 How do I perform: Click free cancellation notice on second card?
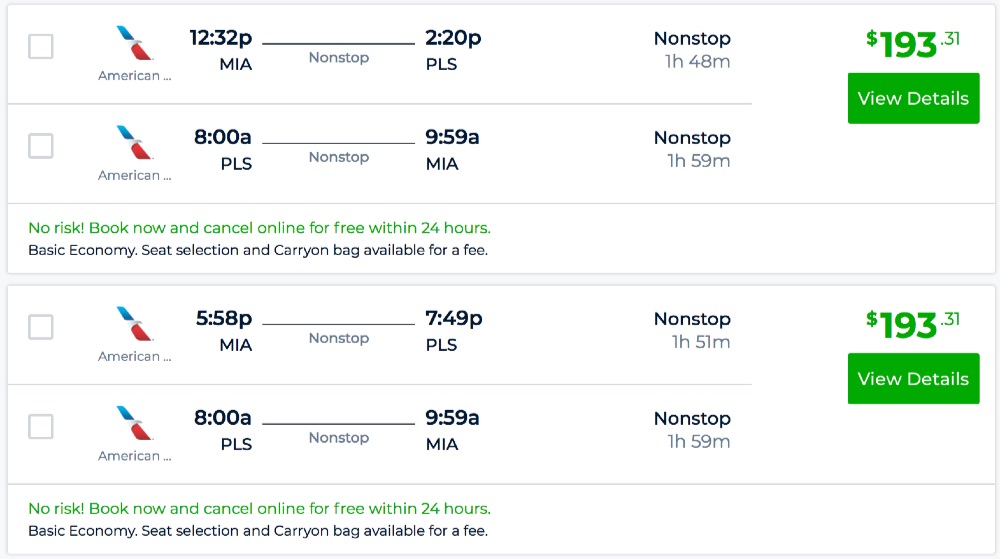[x=259, y=509]
